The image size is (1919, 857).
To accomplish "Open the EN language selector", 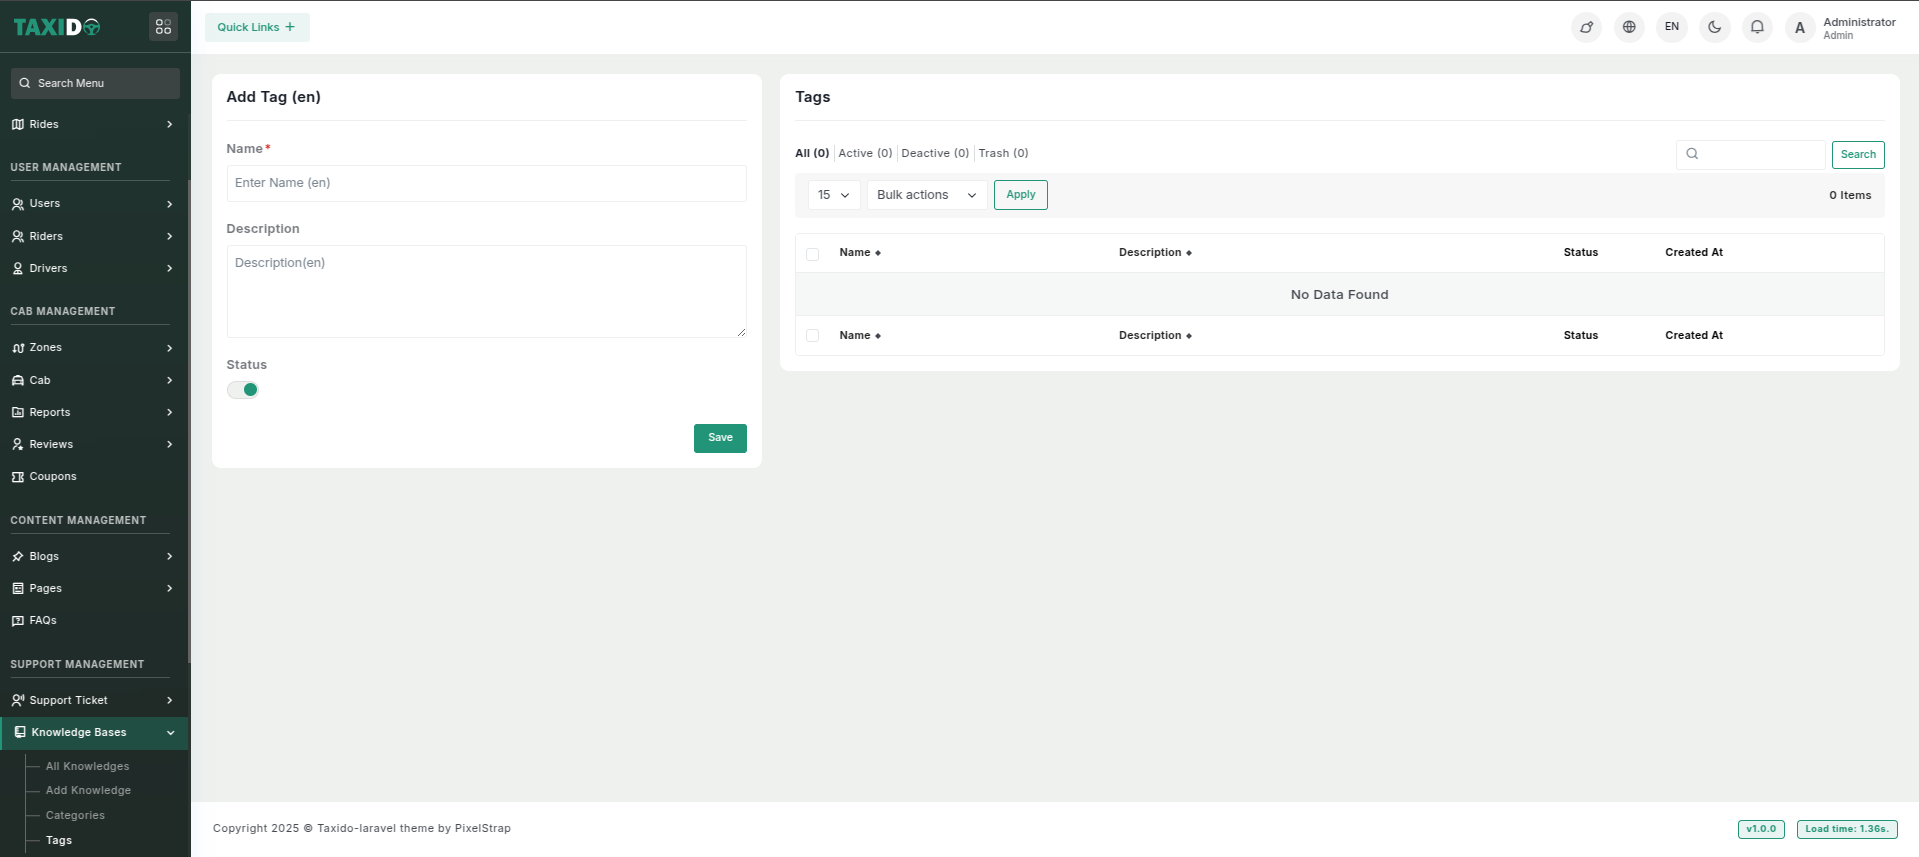I will [x=1671, y=27].
